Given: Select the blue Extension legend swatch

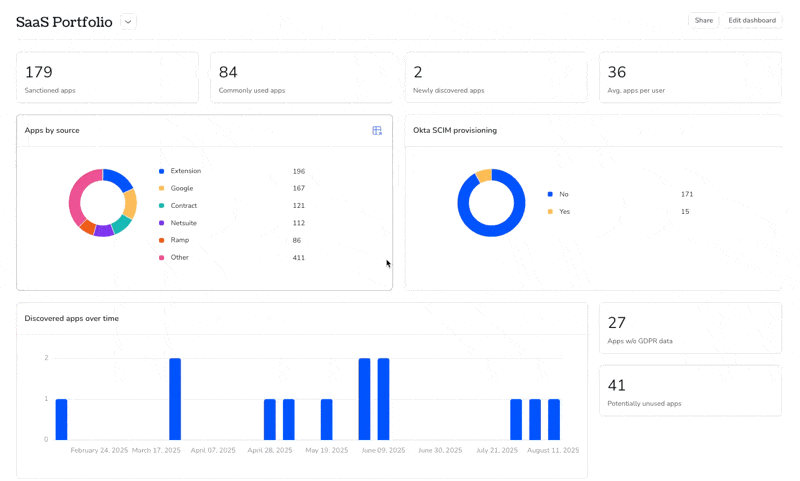Looking at the screenshot, I should pos(161,171).
